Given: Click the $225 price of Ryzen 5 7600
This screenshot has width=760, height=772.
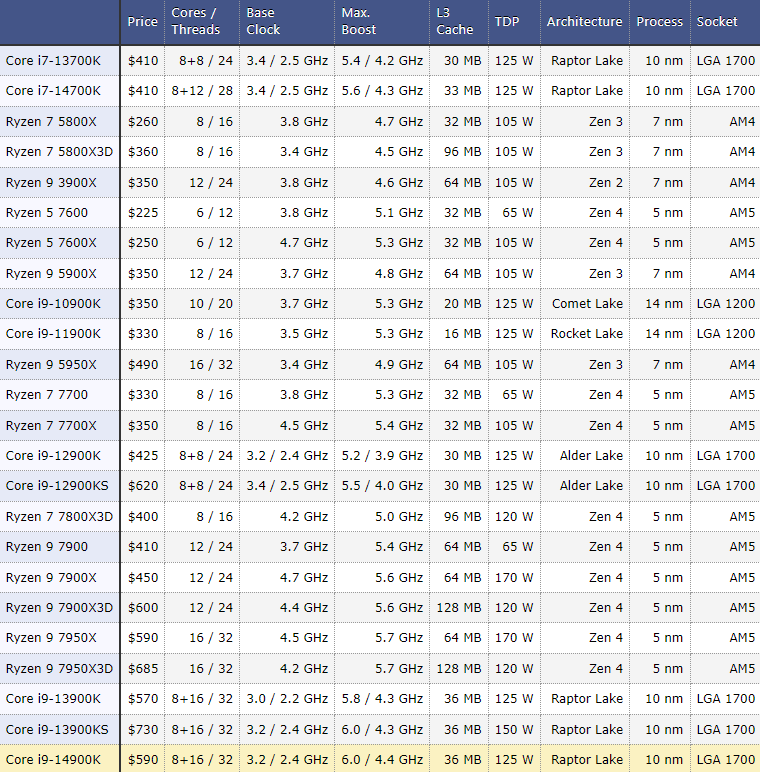Looking at the screenshot, I should point(143,213).
